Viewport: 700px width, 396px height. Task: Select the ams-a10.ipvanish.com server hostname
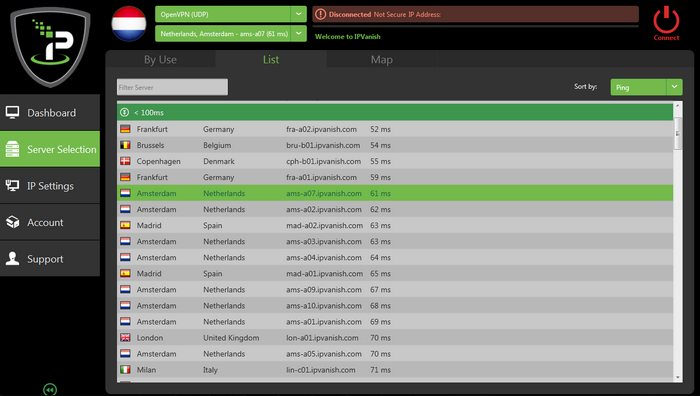[324, 306]
